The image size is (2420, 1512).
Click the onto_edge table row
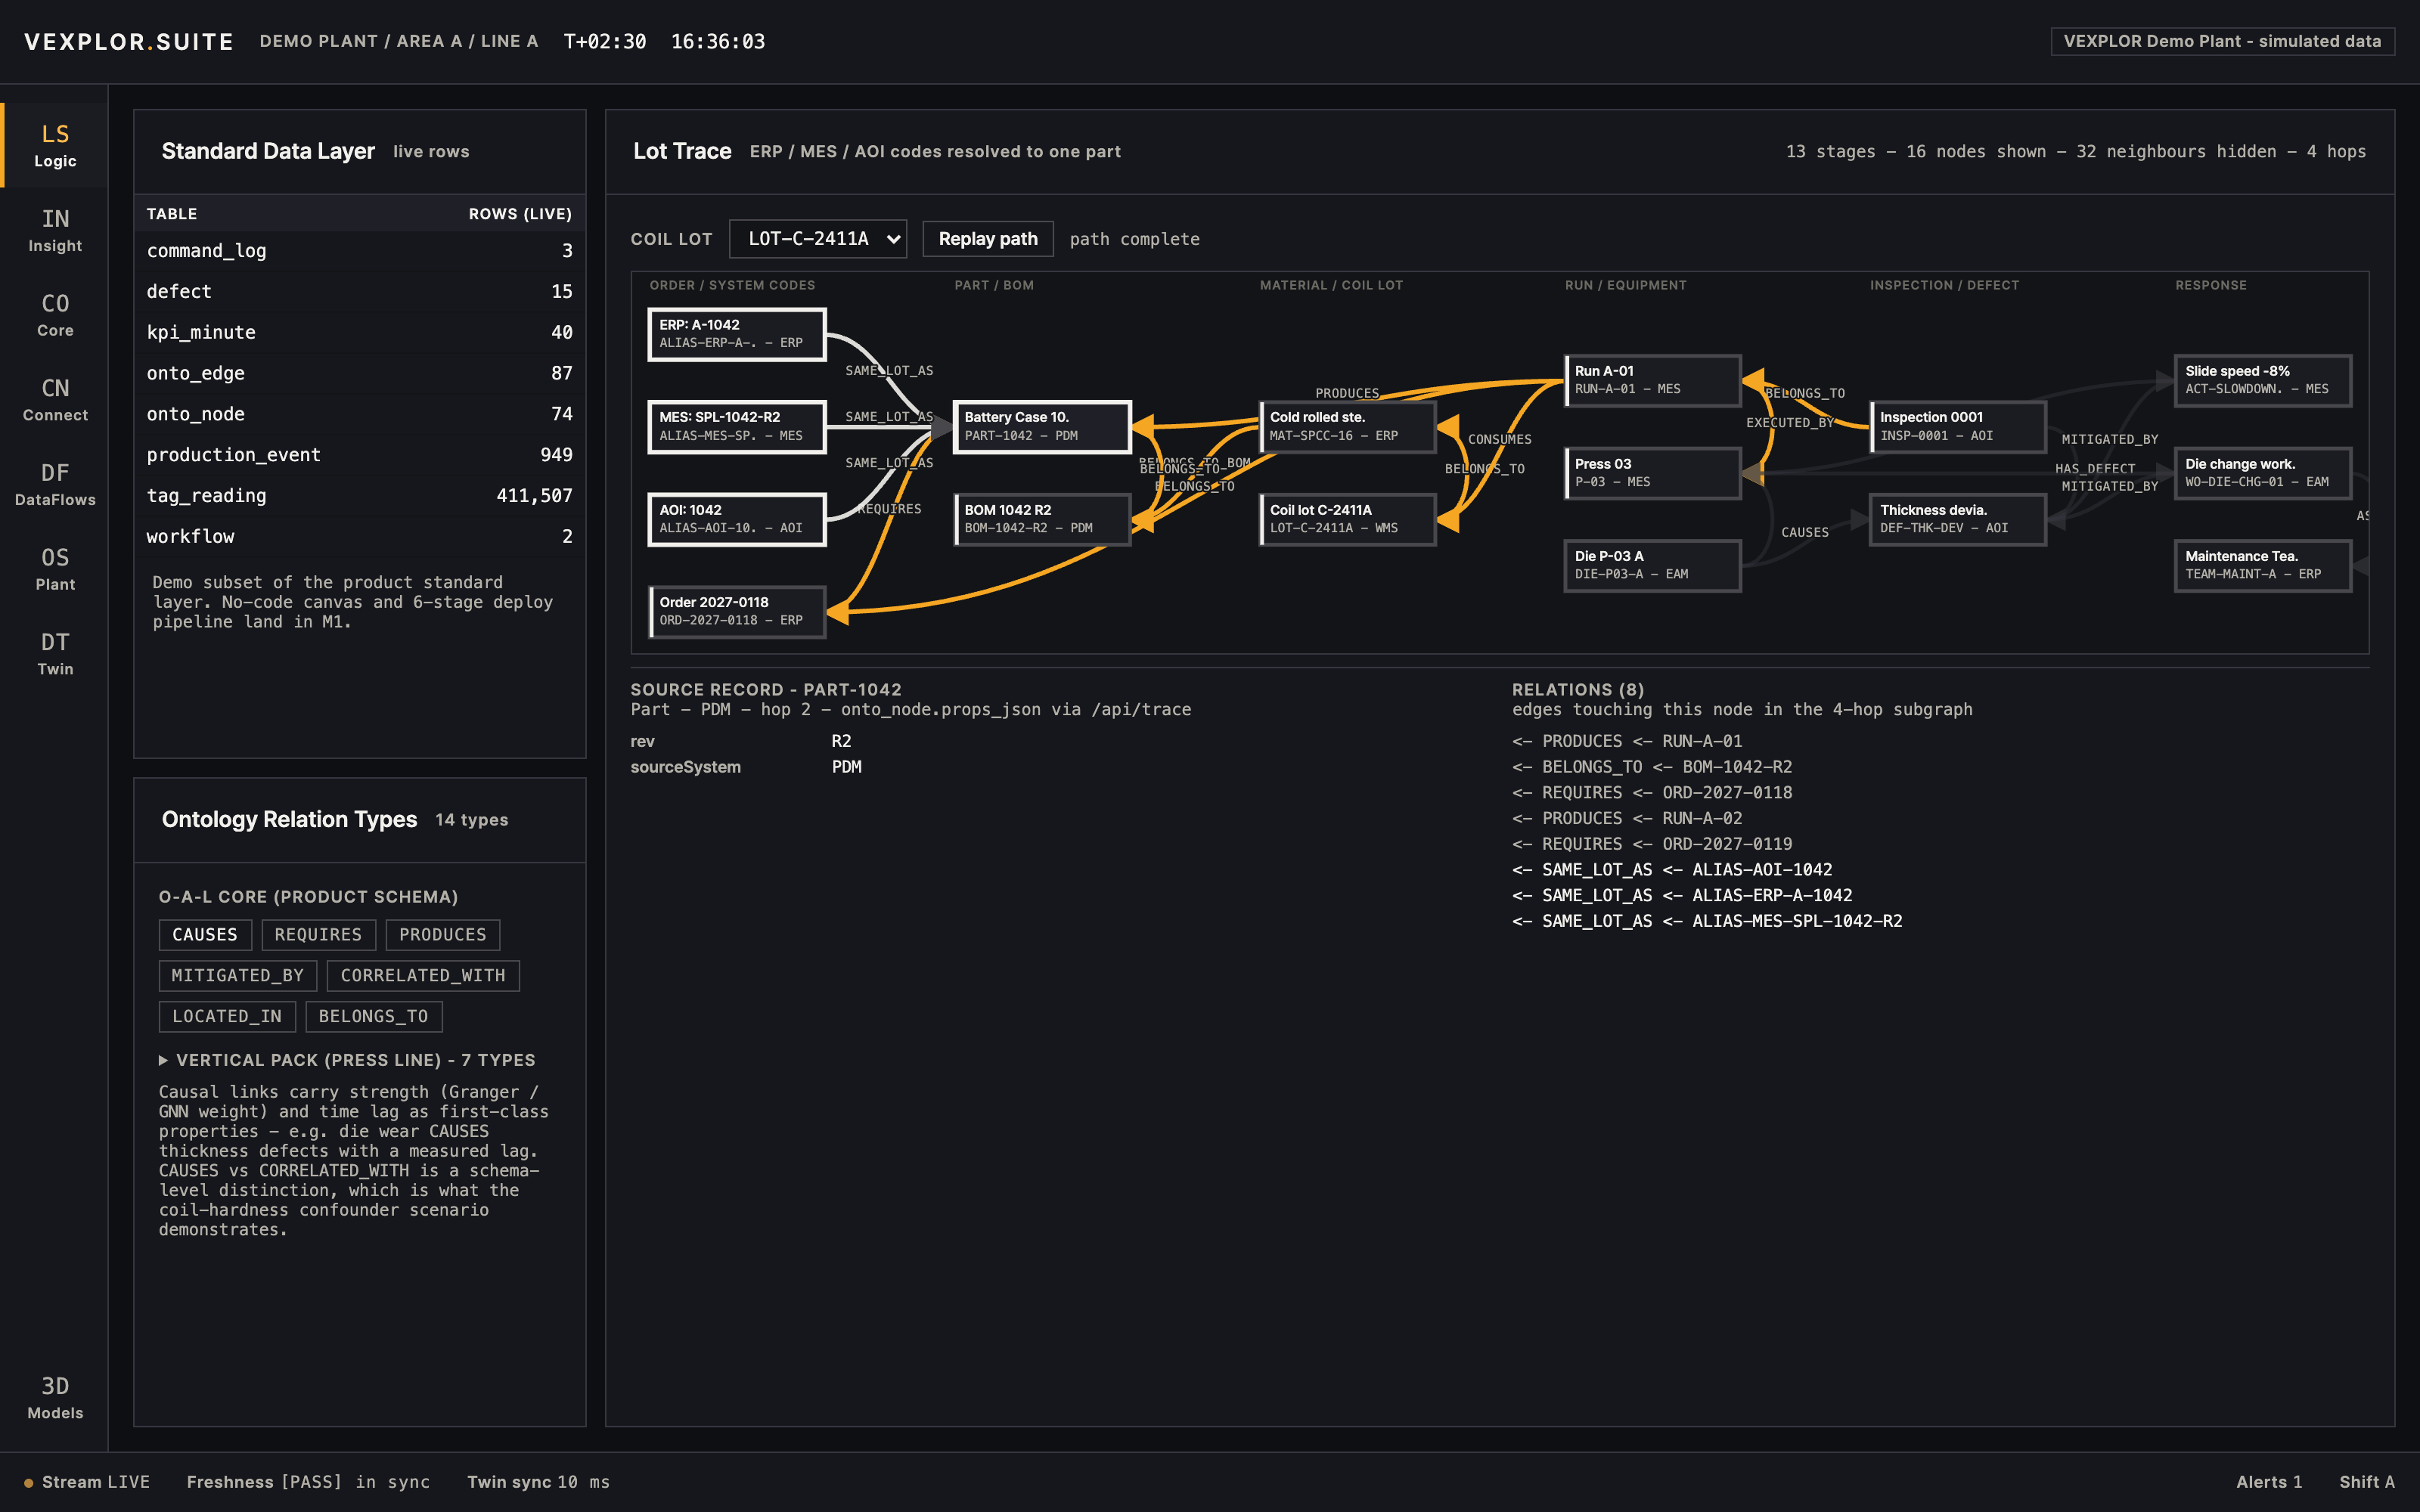(x=360, y=373)
